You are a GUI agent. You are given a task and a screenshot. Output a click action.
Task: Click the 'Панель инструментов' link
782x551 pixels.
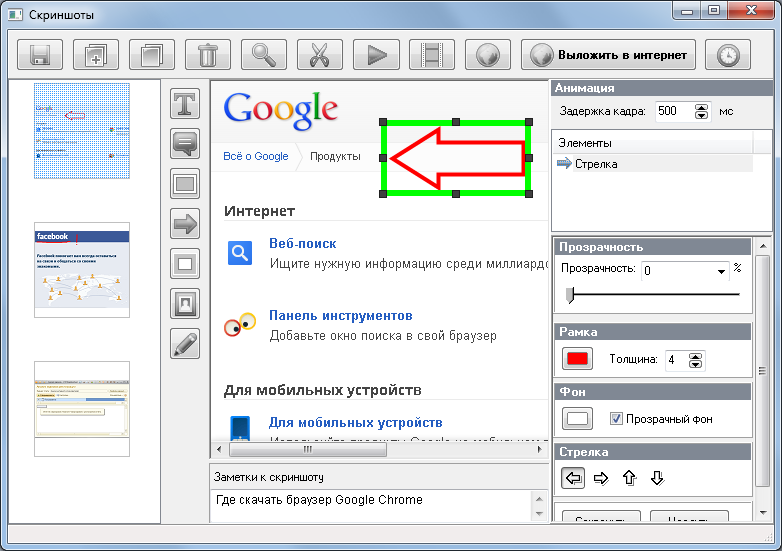click(341, 316)
